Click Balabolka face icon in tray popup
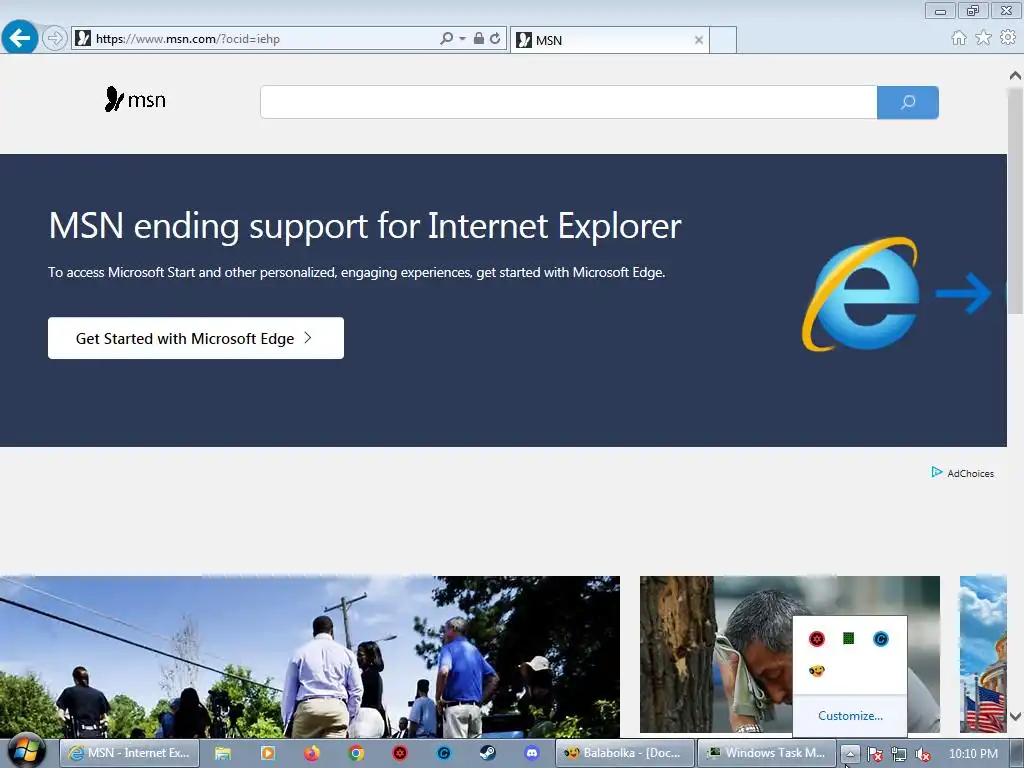The image size is (1024, 768). tap(817, 671)
